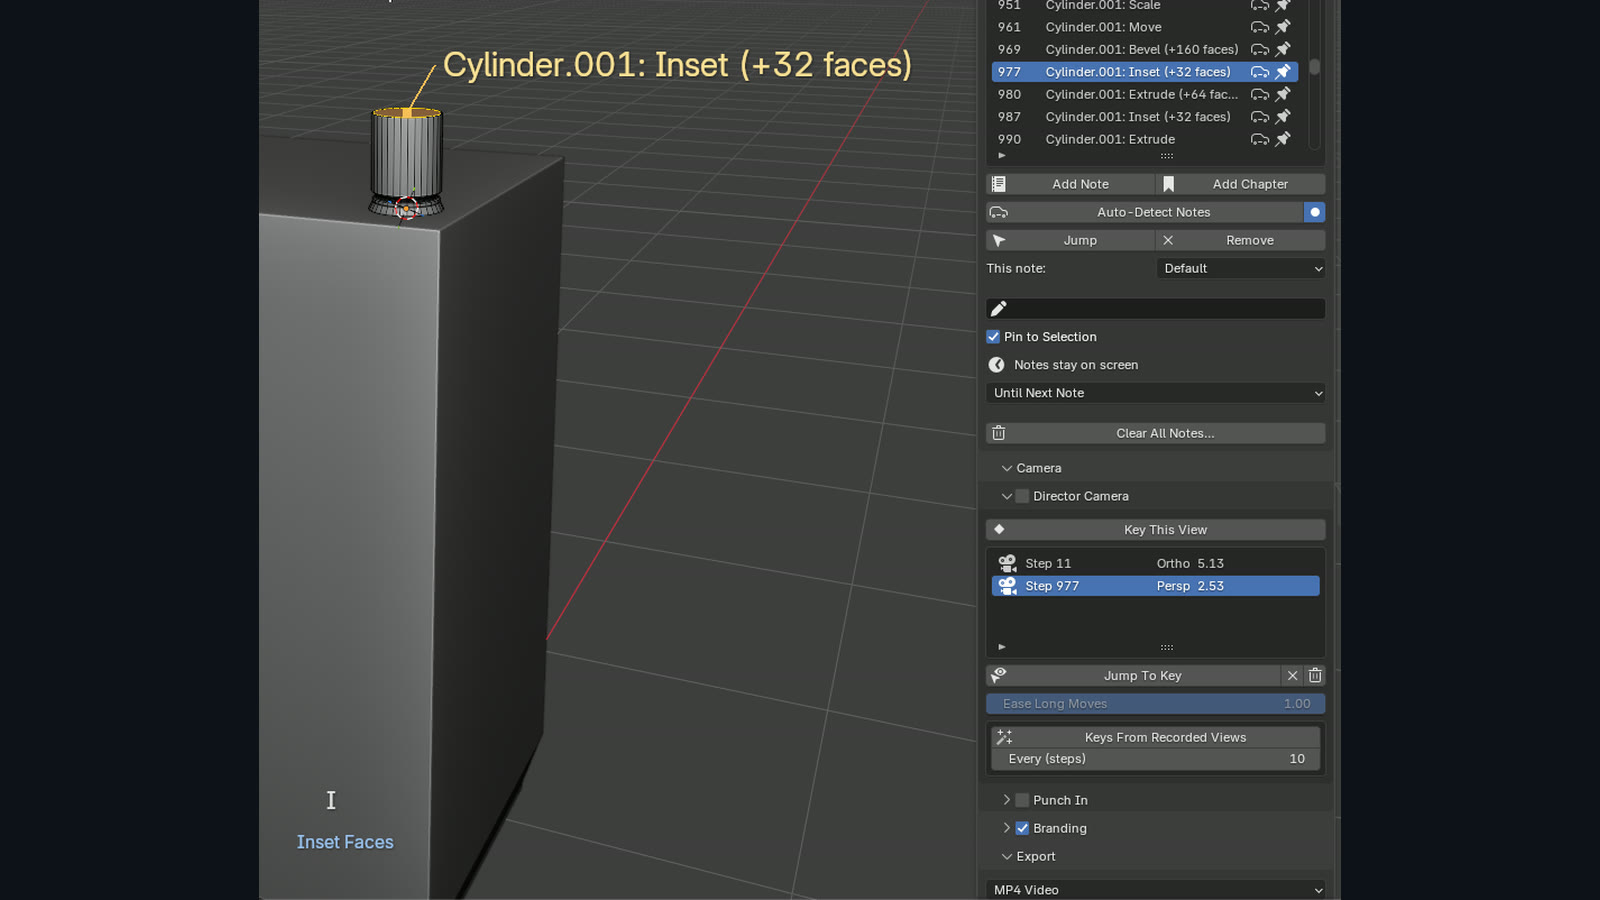Screen dimensions: 1600x900
Task: Click the Add Chapter button
Action: coord(1241,184)
